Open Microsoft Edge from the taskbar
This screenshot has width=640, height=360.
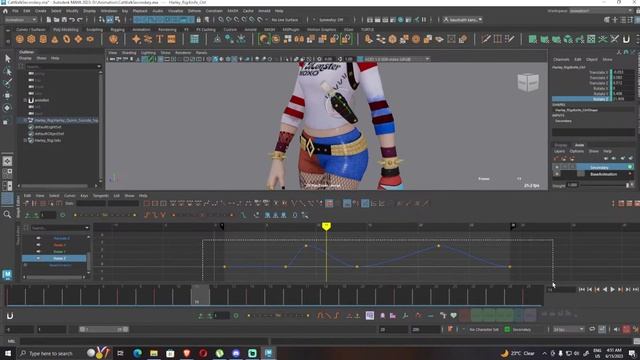pyautogui.click(x=137, y=353)
